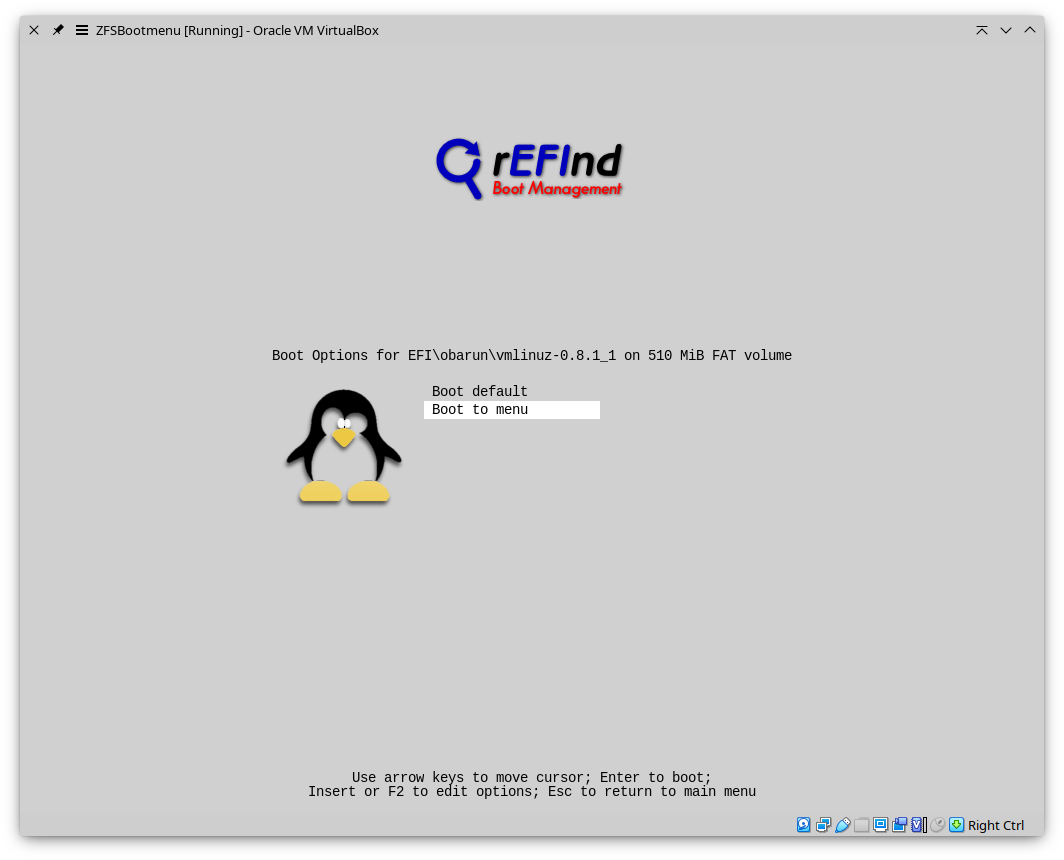Click the USB devices status icon
1064x860 pixels.
tap(842, 825)
